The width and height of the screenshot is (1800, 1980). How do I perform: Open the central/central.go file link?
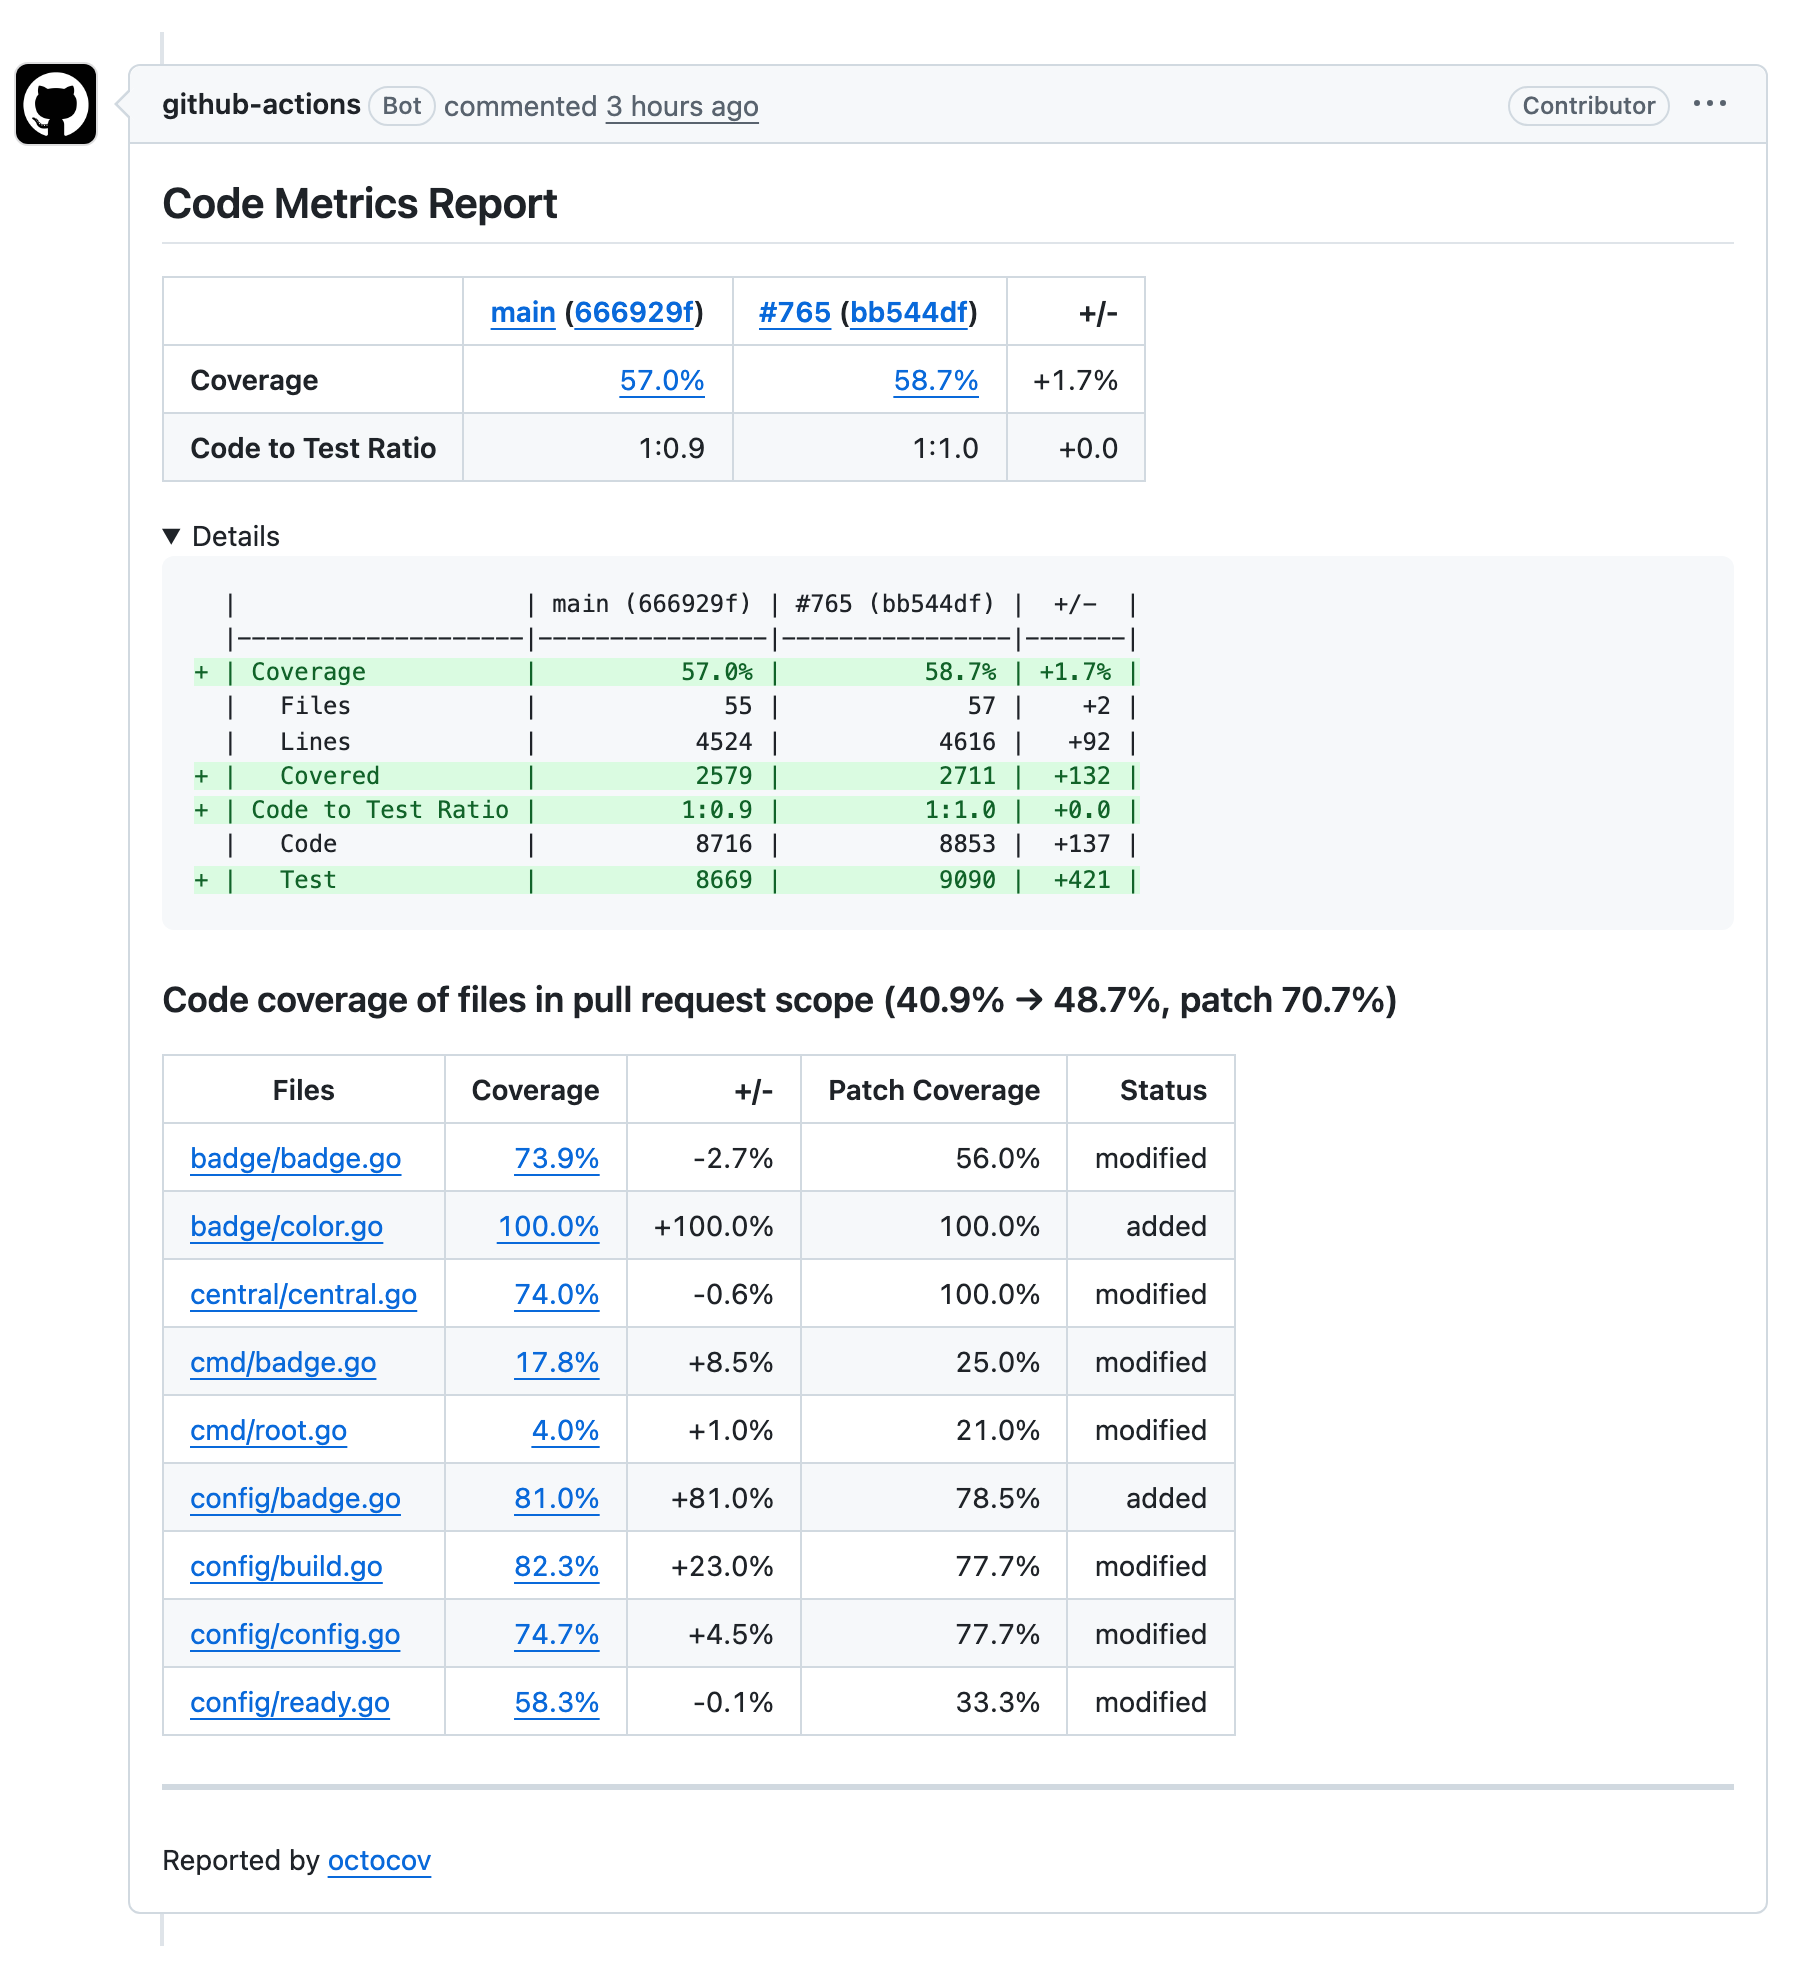[x=304, y=1294]
